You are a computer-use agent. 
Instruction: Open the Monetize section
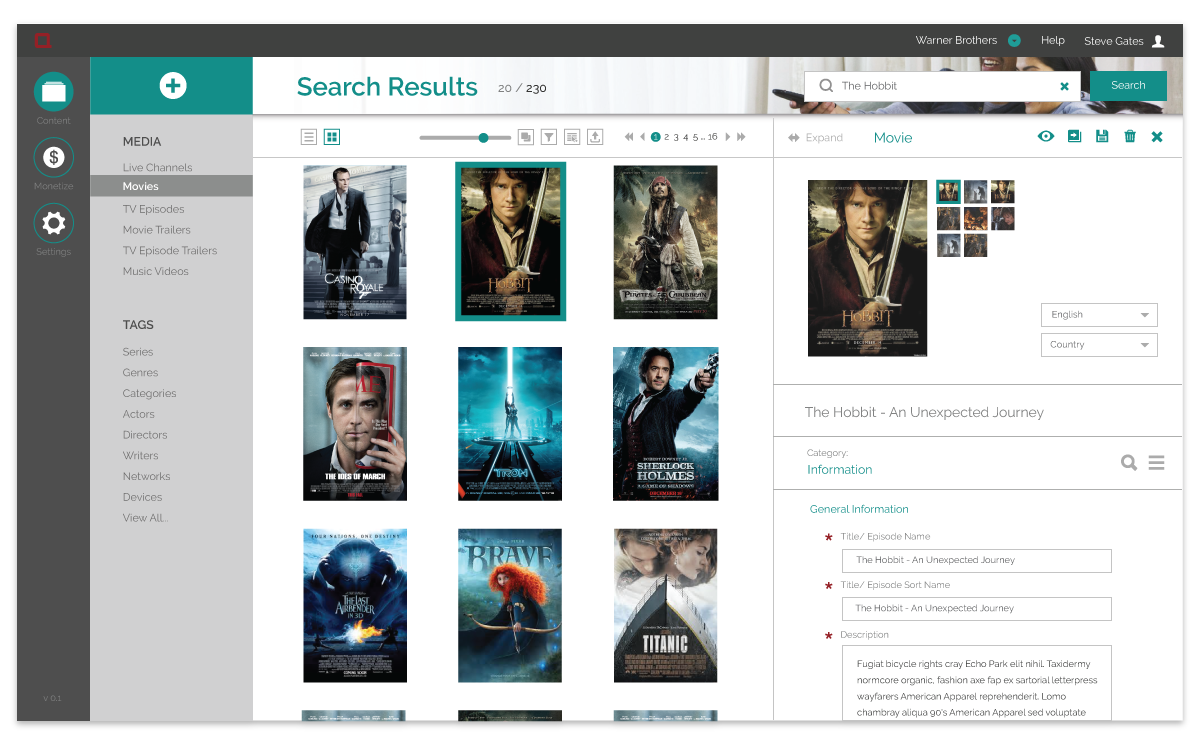[x=54, y=157]
